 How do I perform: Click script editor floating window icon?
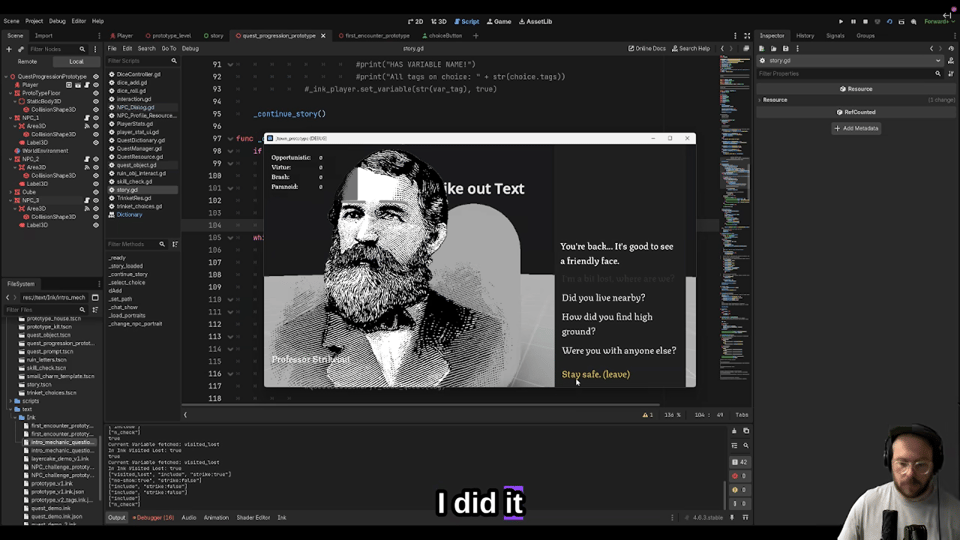coord(746,48)
